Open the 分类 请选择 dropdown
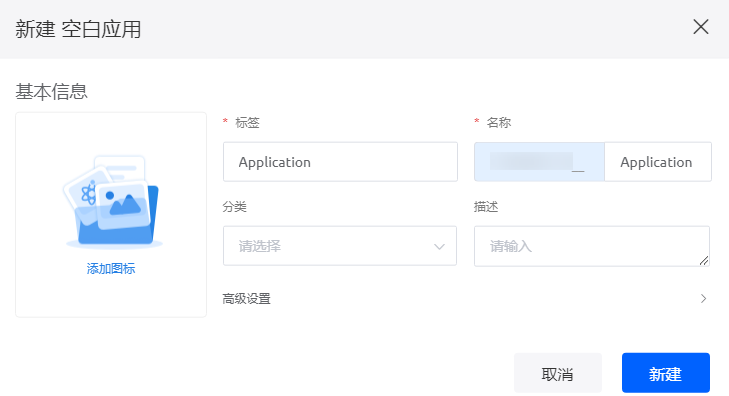 click(340, 246)
